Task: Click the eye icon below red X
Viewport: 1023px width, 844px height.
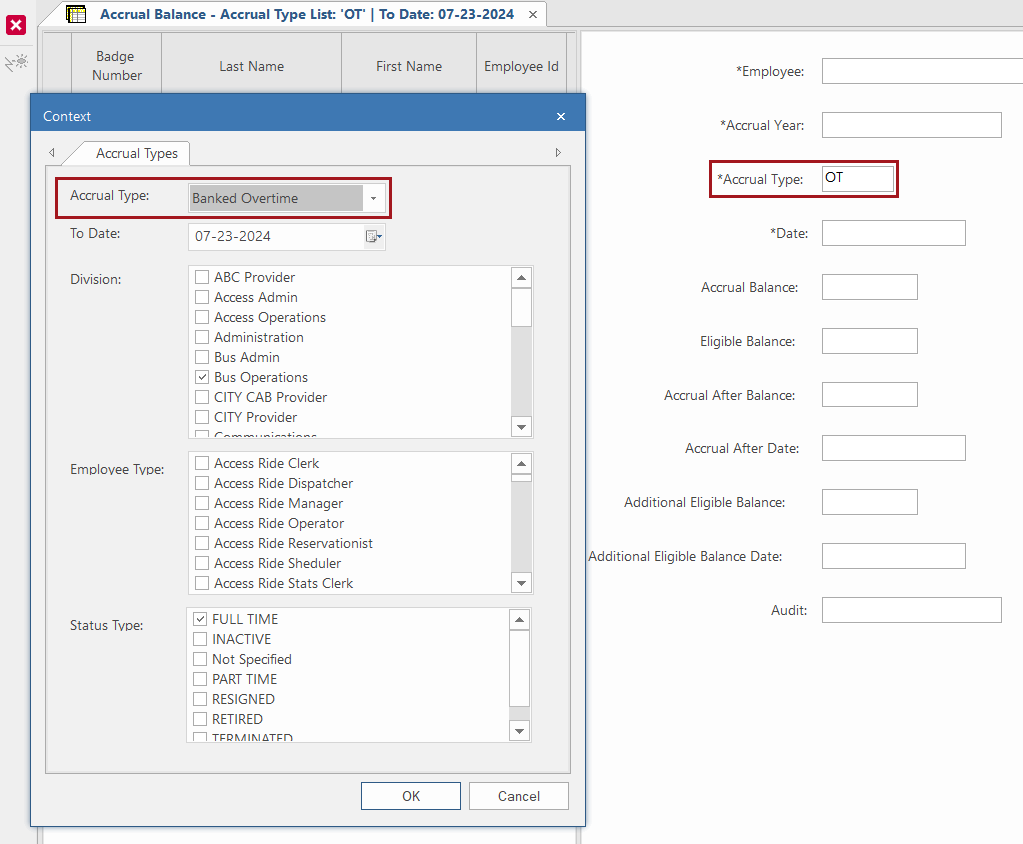Action: click(16, 63)
